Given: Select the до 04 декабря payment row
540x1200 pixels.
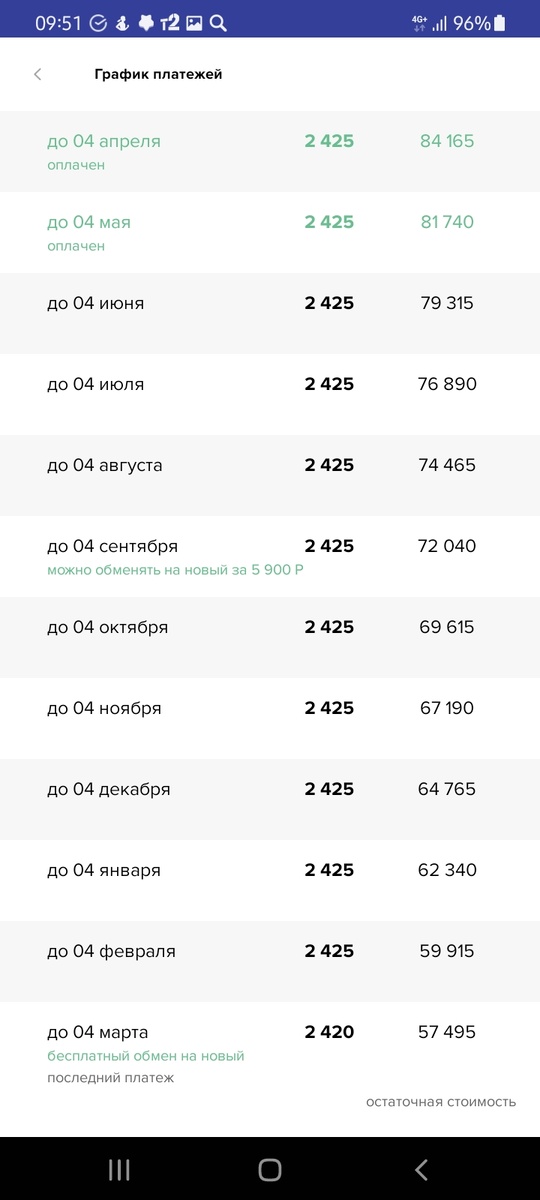Looking at the screenshot, I should [x=270, y=799].
